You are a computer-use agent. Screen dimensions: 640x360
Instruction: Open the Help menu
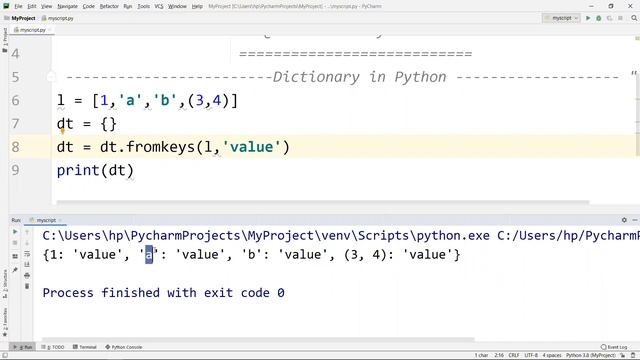point(197,6)
